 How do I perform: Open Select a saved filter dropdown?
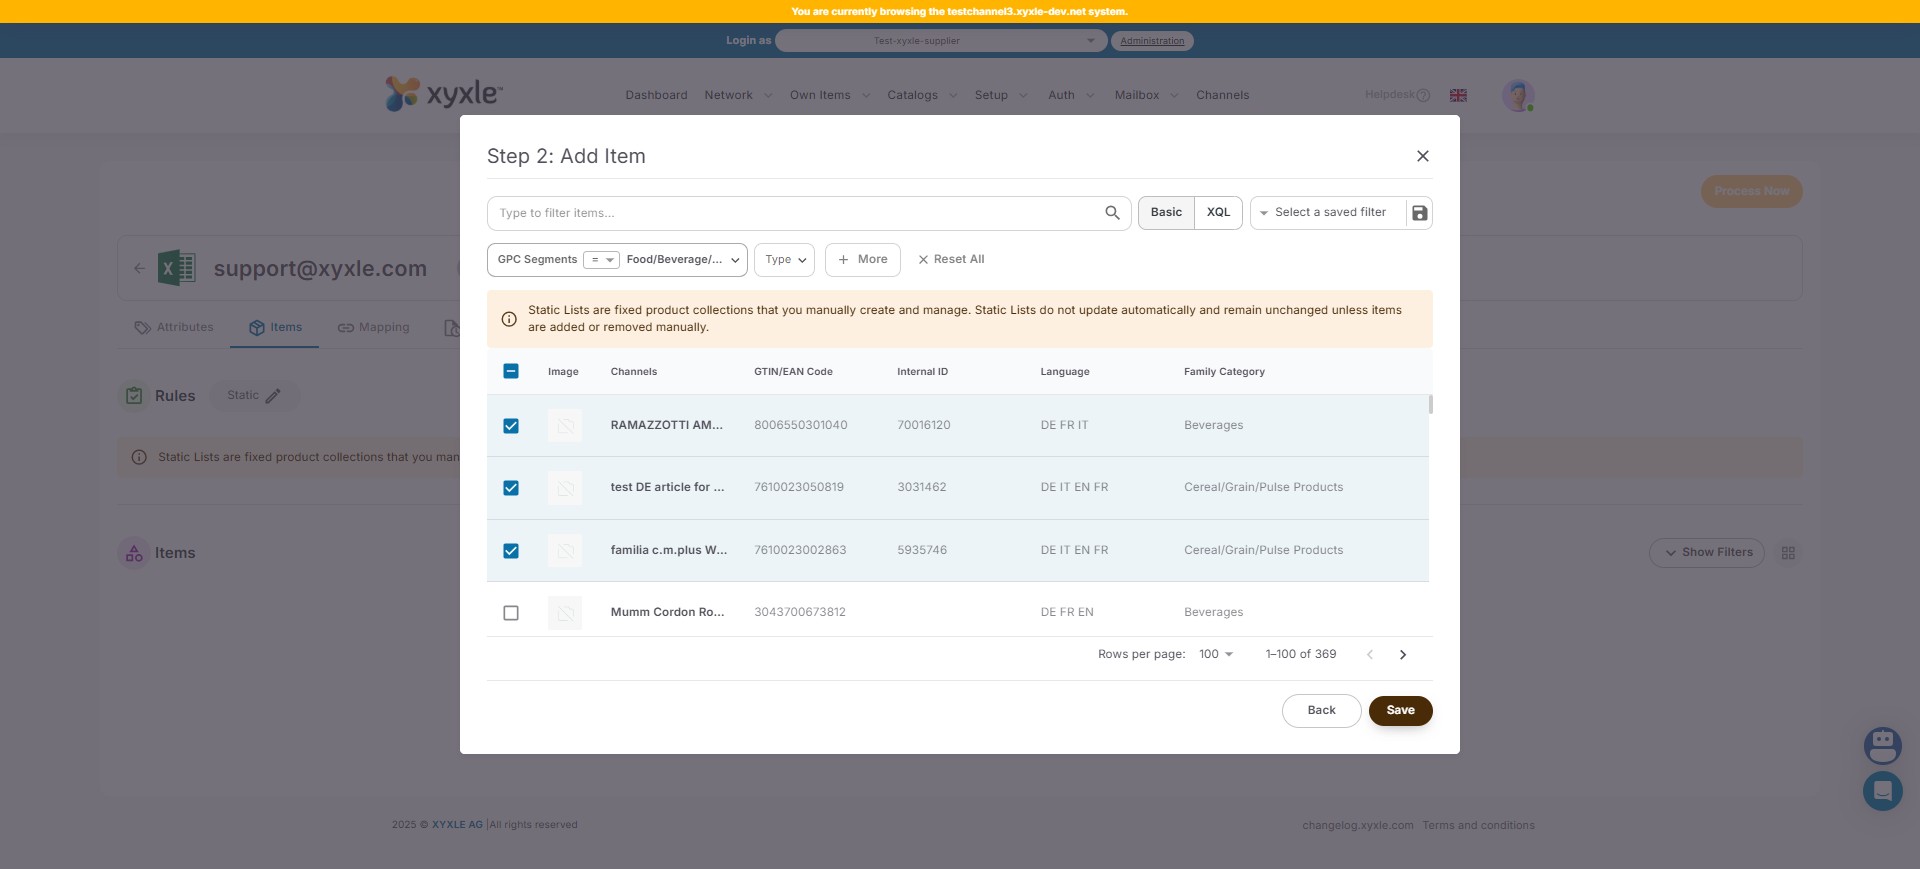1328,213
